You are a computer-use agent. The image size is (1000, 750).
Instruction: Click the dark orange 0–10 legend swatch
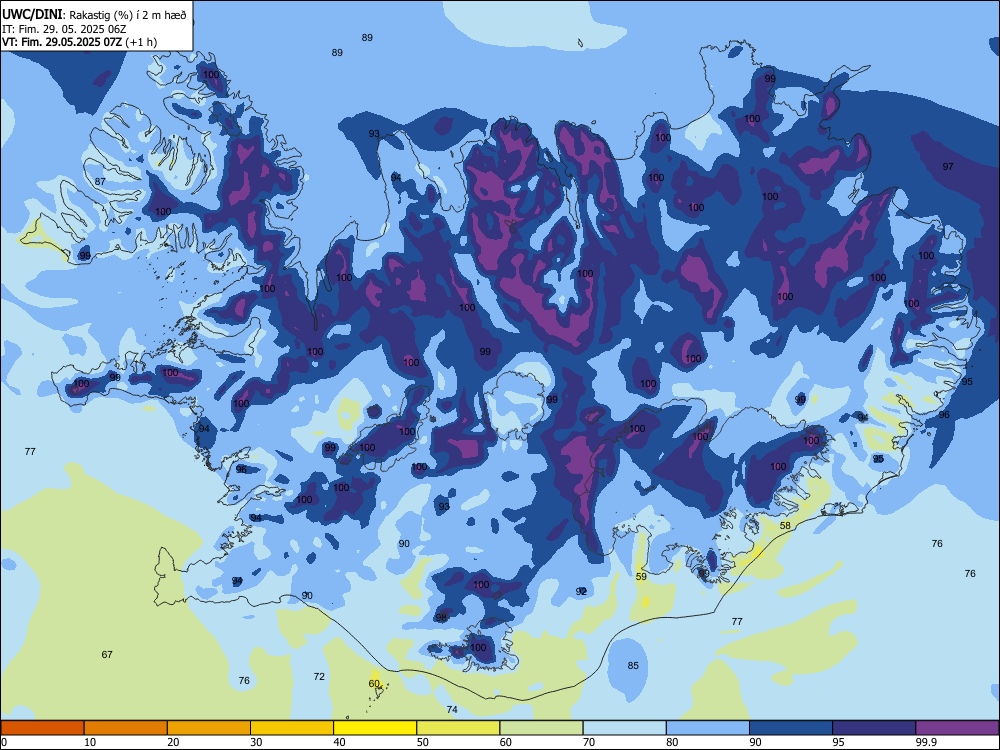pos(42,728)
